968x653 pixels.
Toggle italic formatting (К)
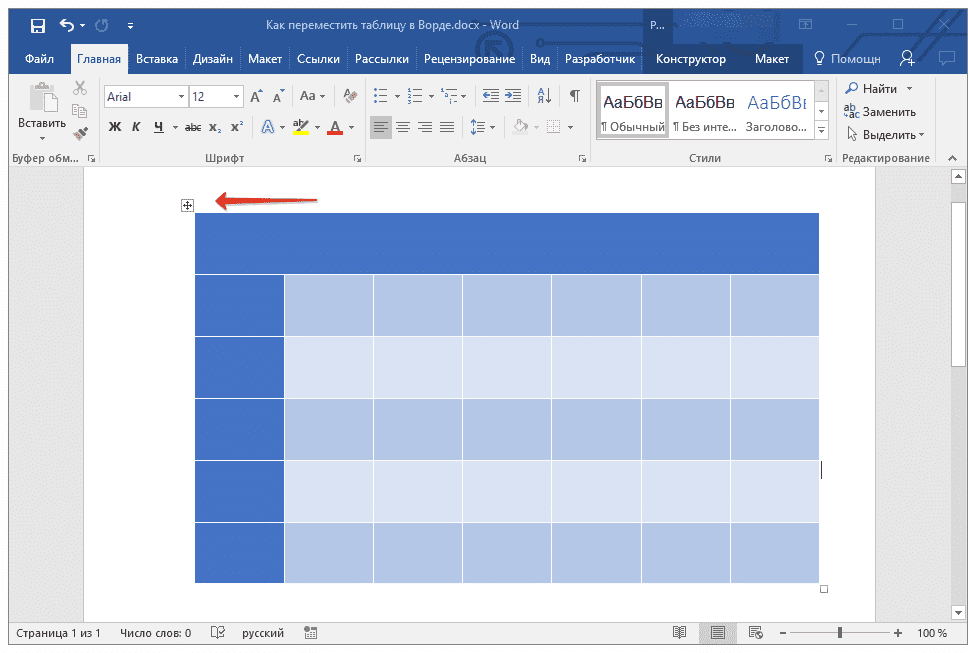point(136,127)
